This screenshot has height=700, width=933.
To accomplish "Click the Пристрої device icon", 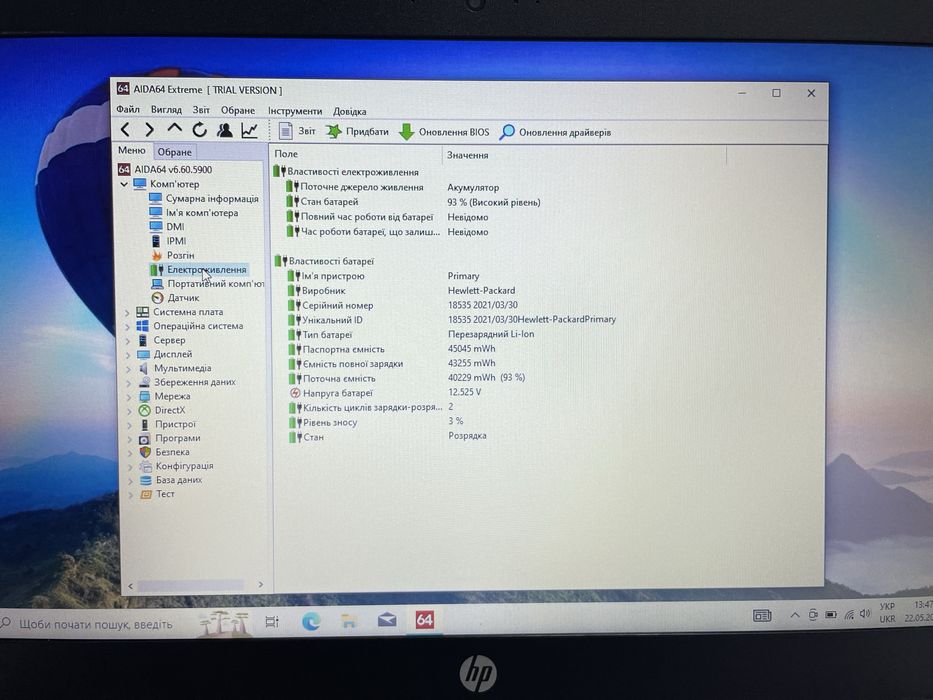I will click(x=144, y=424).
